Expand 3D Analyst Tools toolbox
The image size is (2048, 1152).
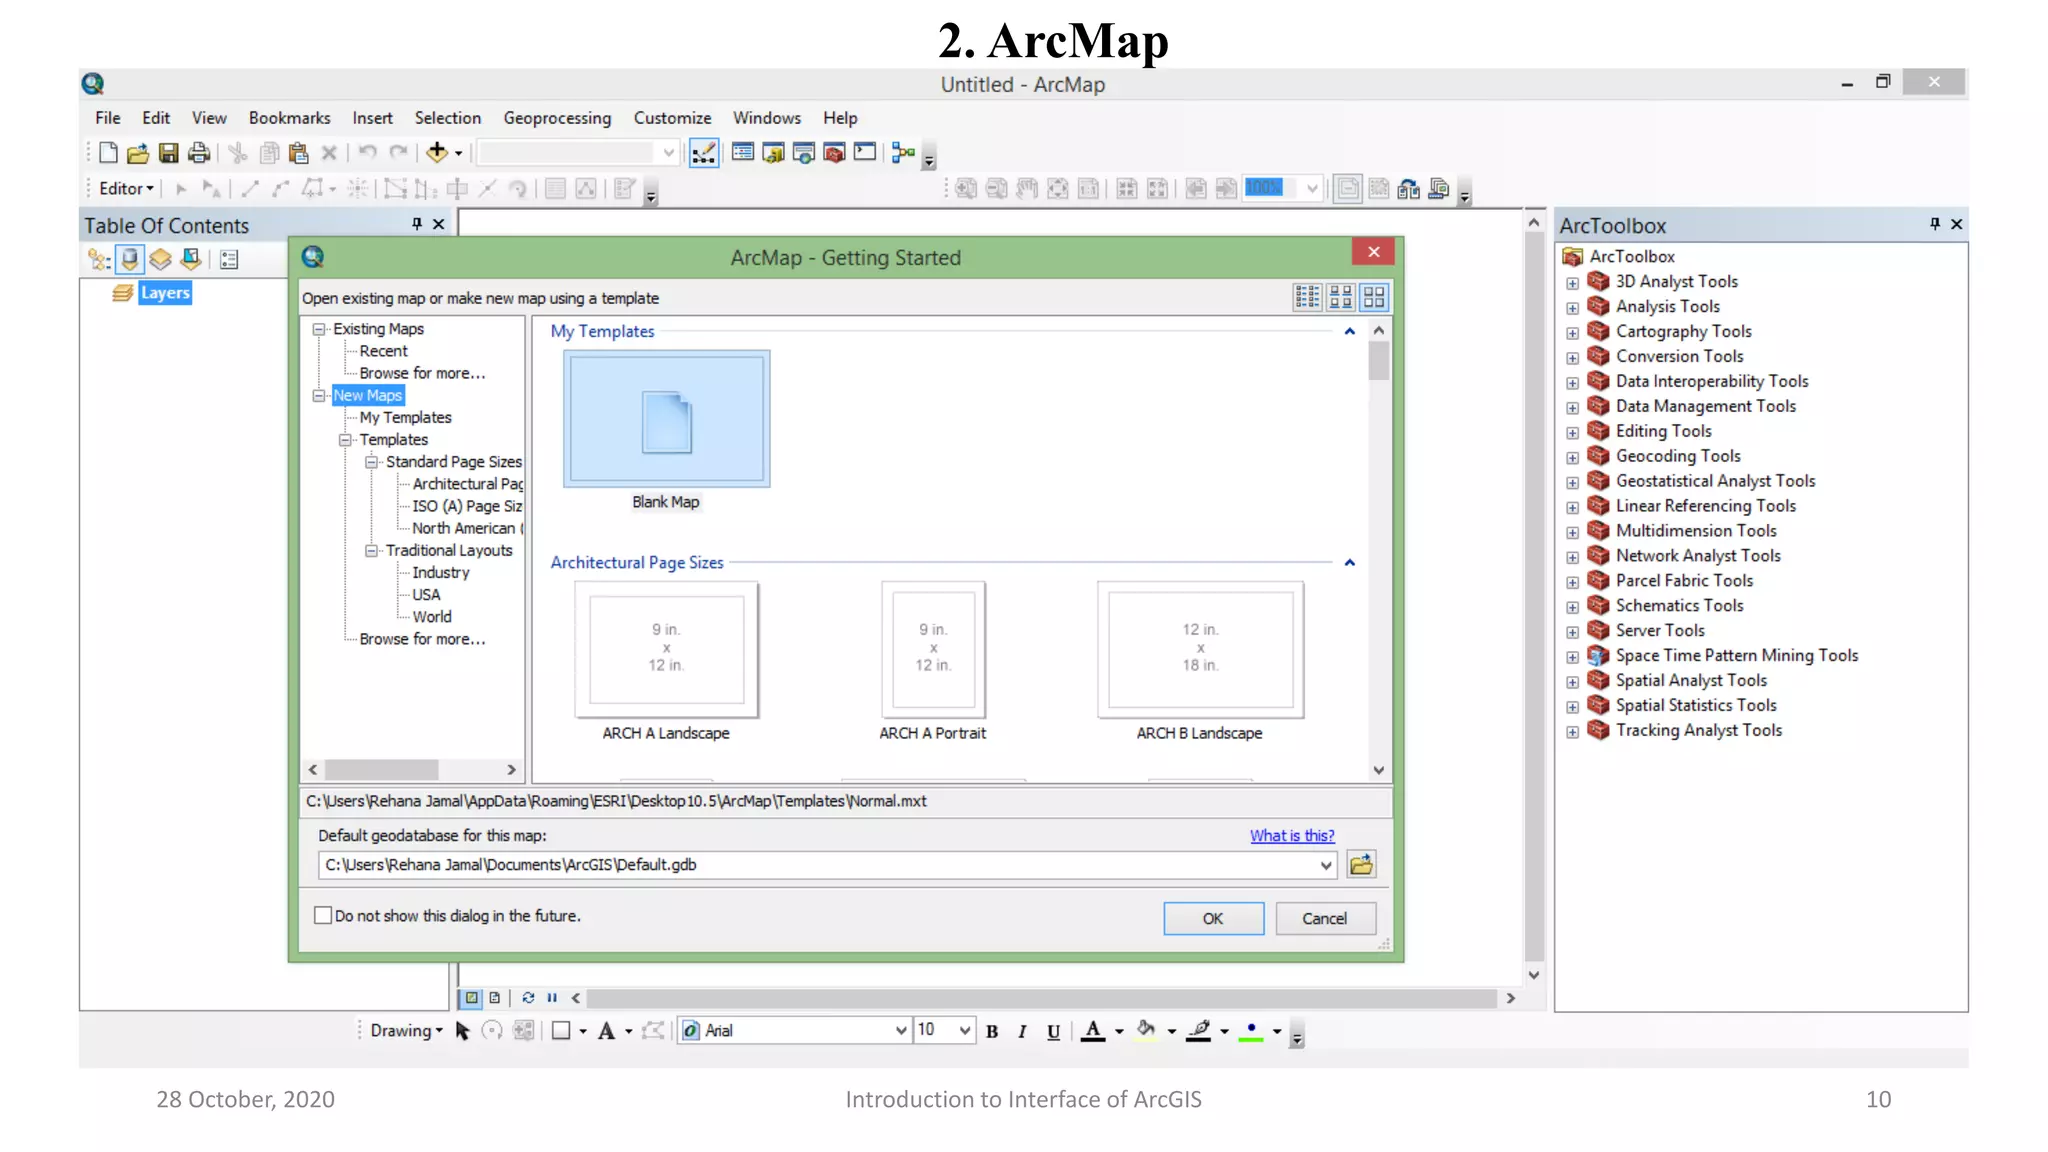click(x=1572, y=283)
